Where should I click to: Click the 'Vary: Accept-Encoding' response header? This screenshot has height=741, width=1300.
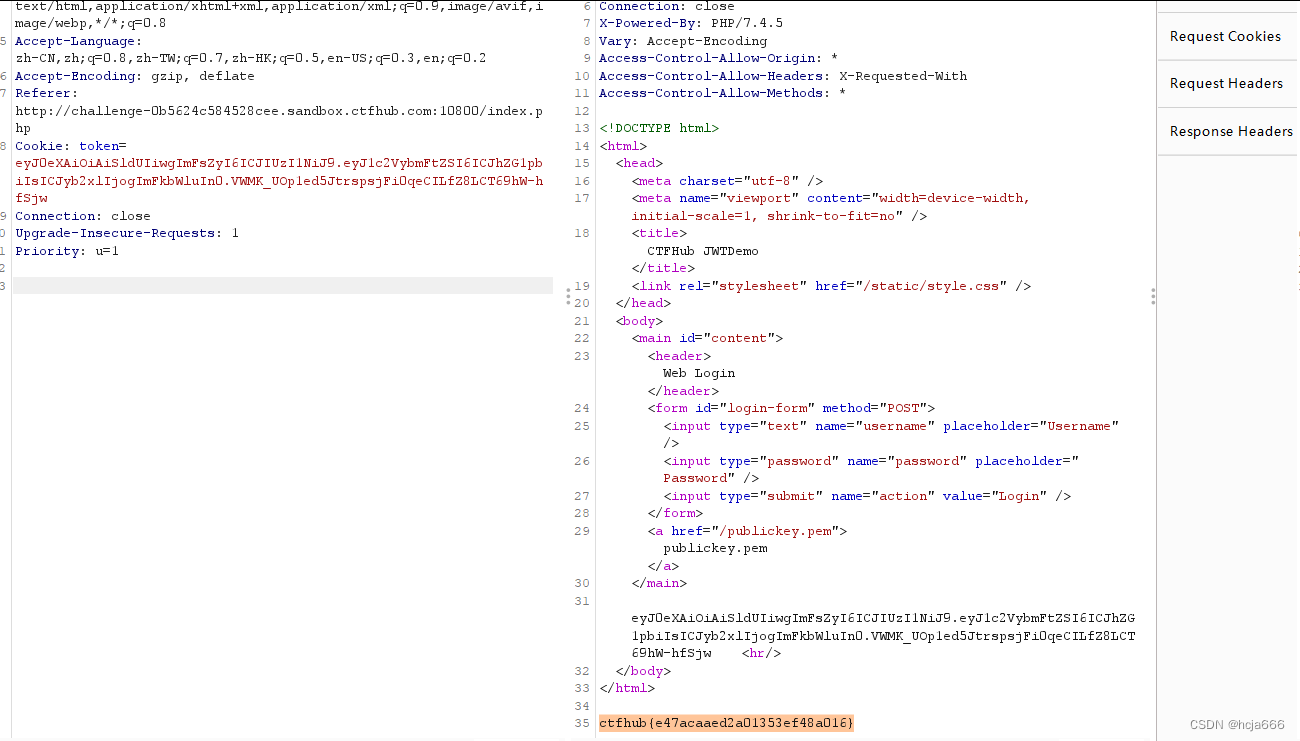click(x=683, y=41)
